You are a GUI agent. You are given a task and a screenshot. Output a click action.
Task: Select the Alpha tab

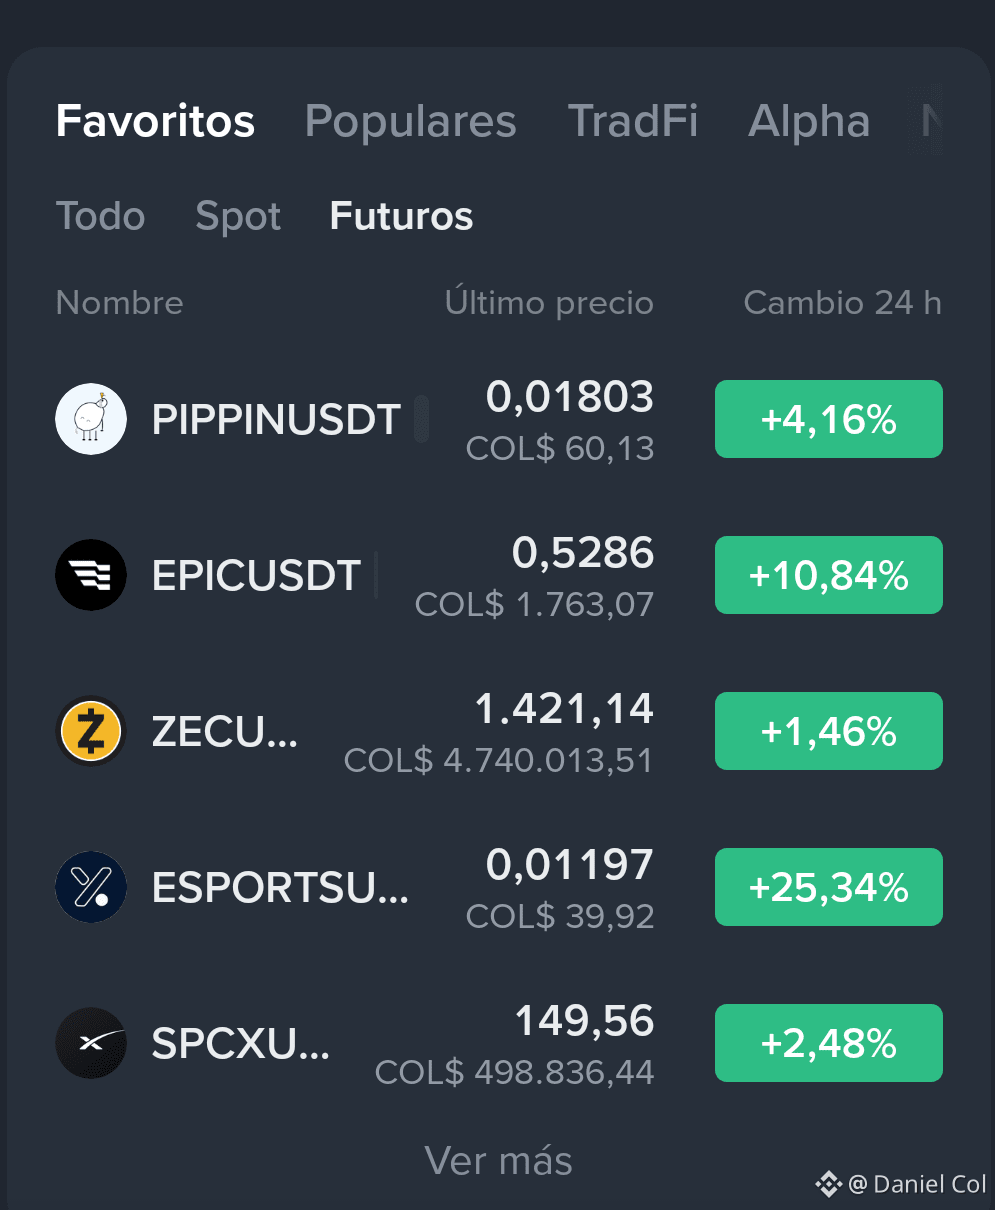tap(809, 121)
